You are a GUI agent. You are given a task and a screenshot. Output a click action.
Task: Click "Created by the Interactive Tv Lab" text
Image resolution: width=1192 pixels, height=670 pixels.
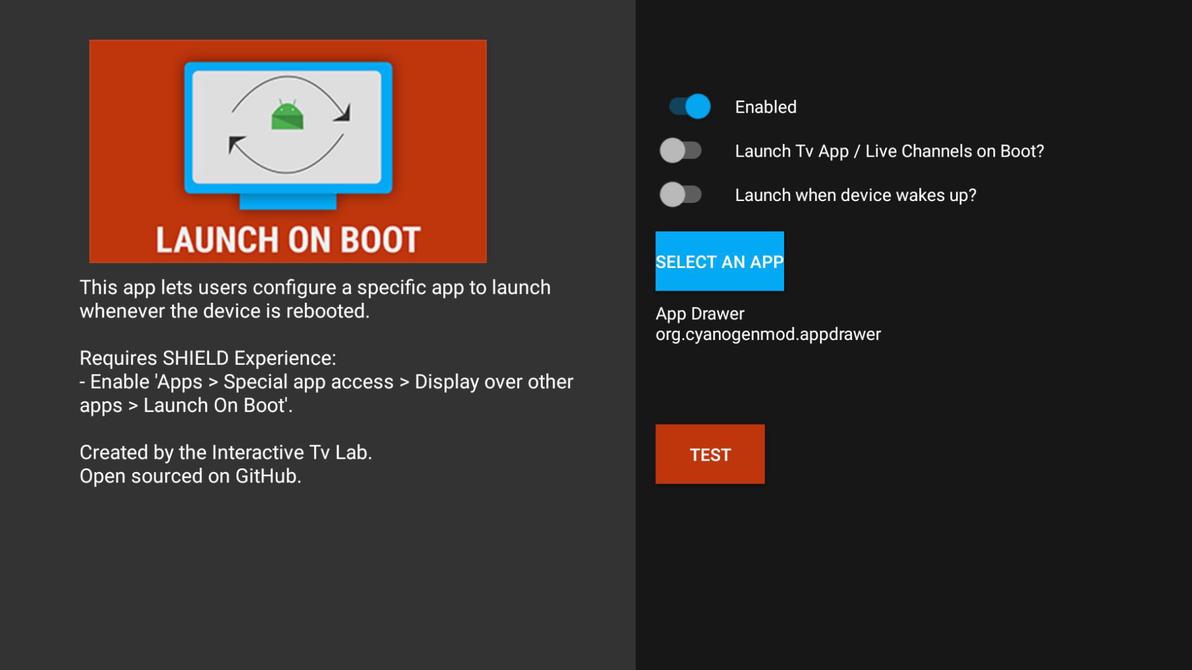tap(225, 451)
